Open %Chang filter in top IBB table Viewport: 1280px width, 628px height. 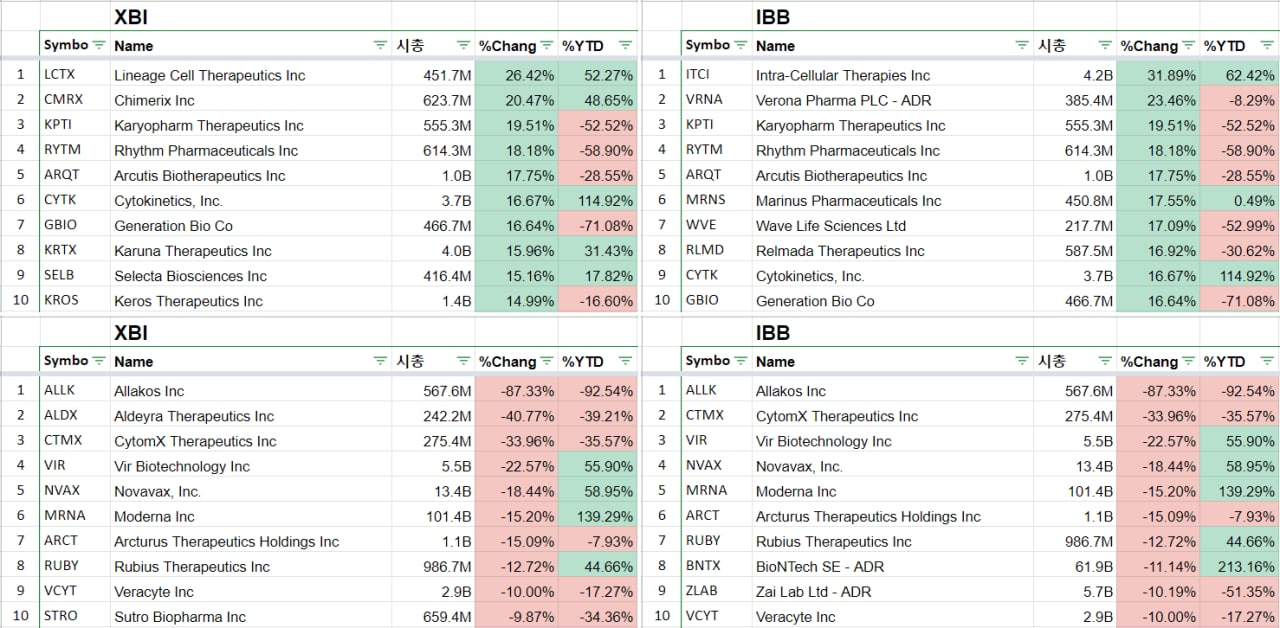coord(1187,45)
